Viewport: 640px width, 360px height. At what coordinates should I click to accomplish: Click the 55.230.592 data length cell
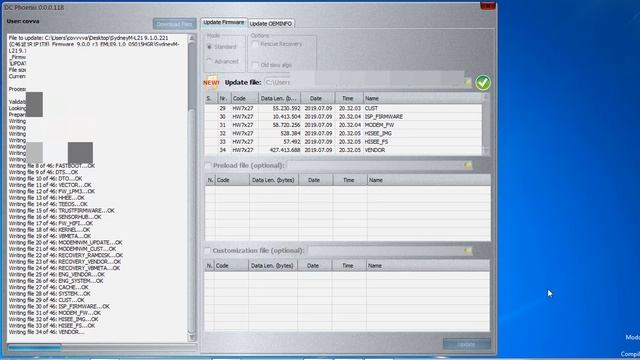click(286, 109)
